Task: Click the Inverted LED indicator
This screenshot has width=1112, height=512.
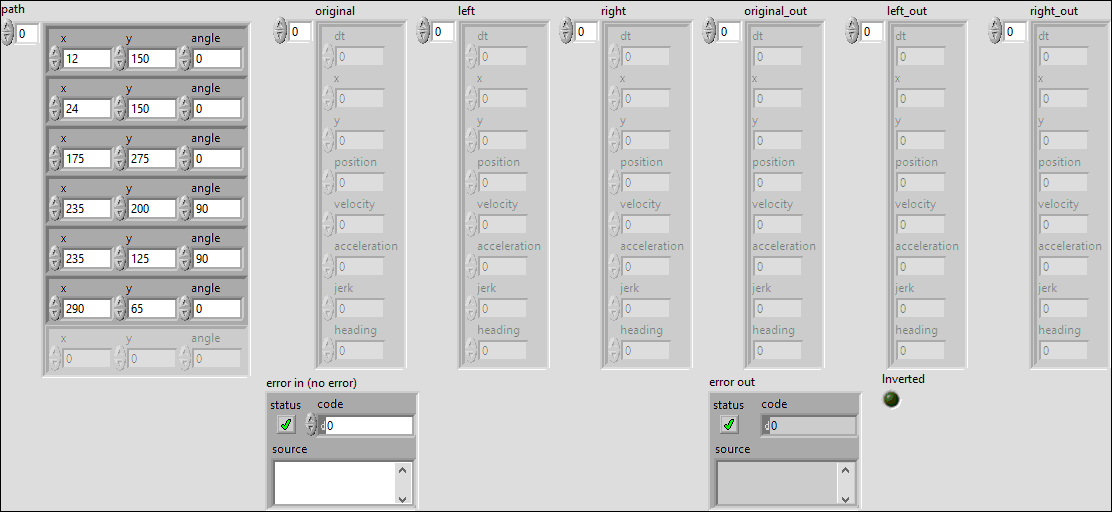Action: (891, 400)
